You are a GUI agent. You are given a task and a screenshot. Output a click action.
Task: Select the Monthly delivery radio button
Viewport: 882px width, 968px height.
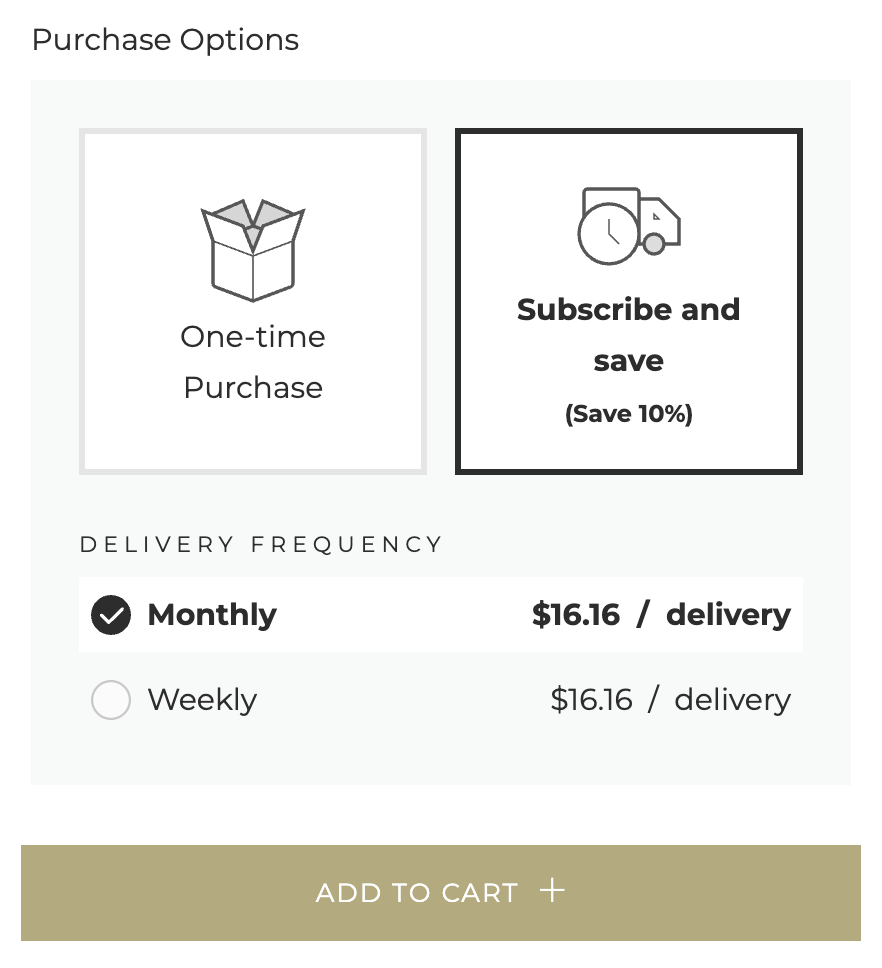point(111,615)
